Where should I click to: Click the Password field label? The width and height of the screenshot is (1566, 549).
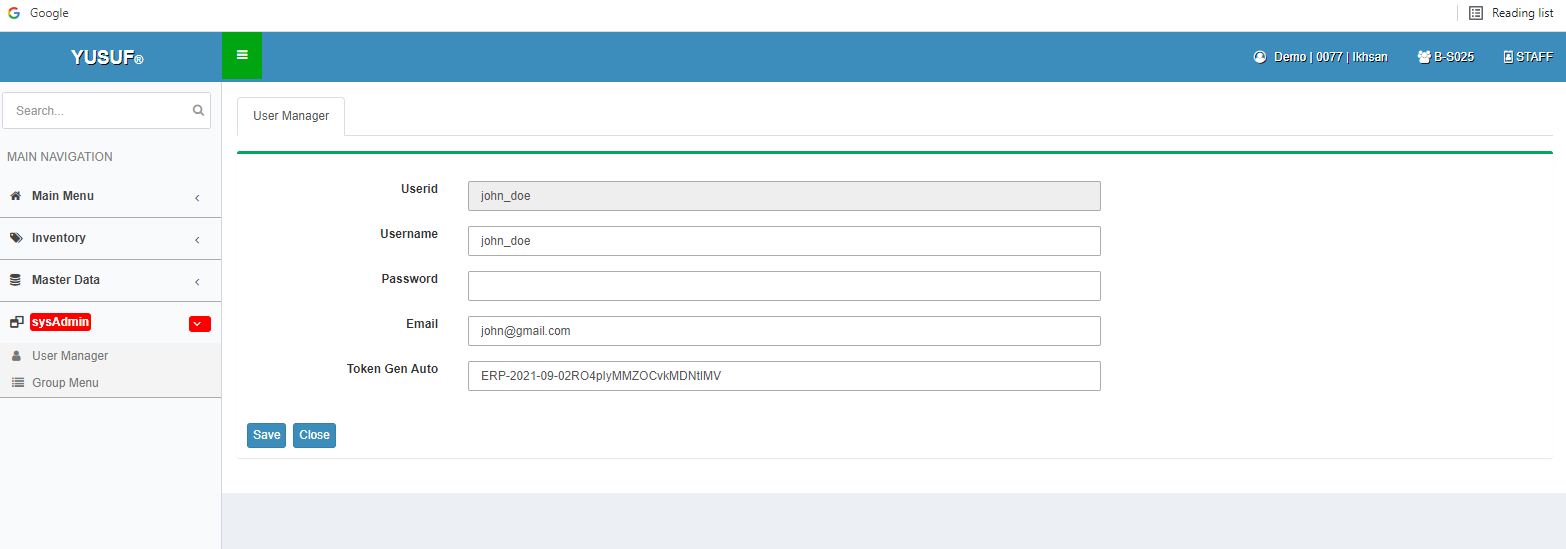click(x=410, y=279)
